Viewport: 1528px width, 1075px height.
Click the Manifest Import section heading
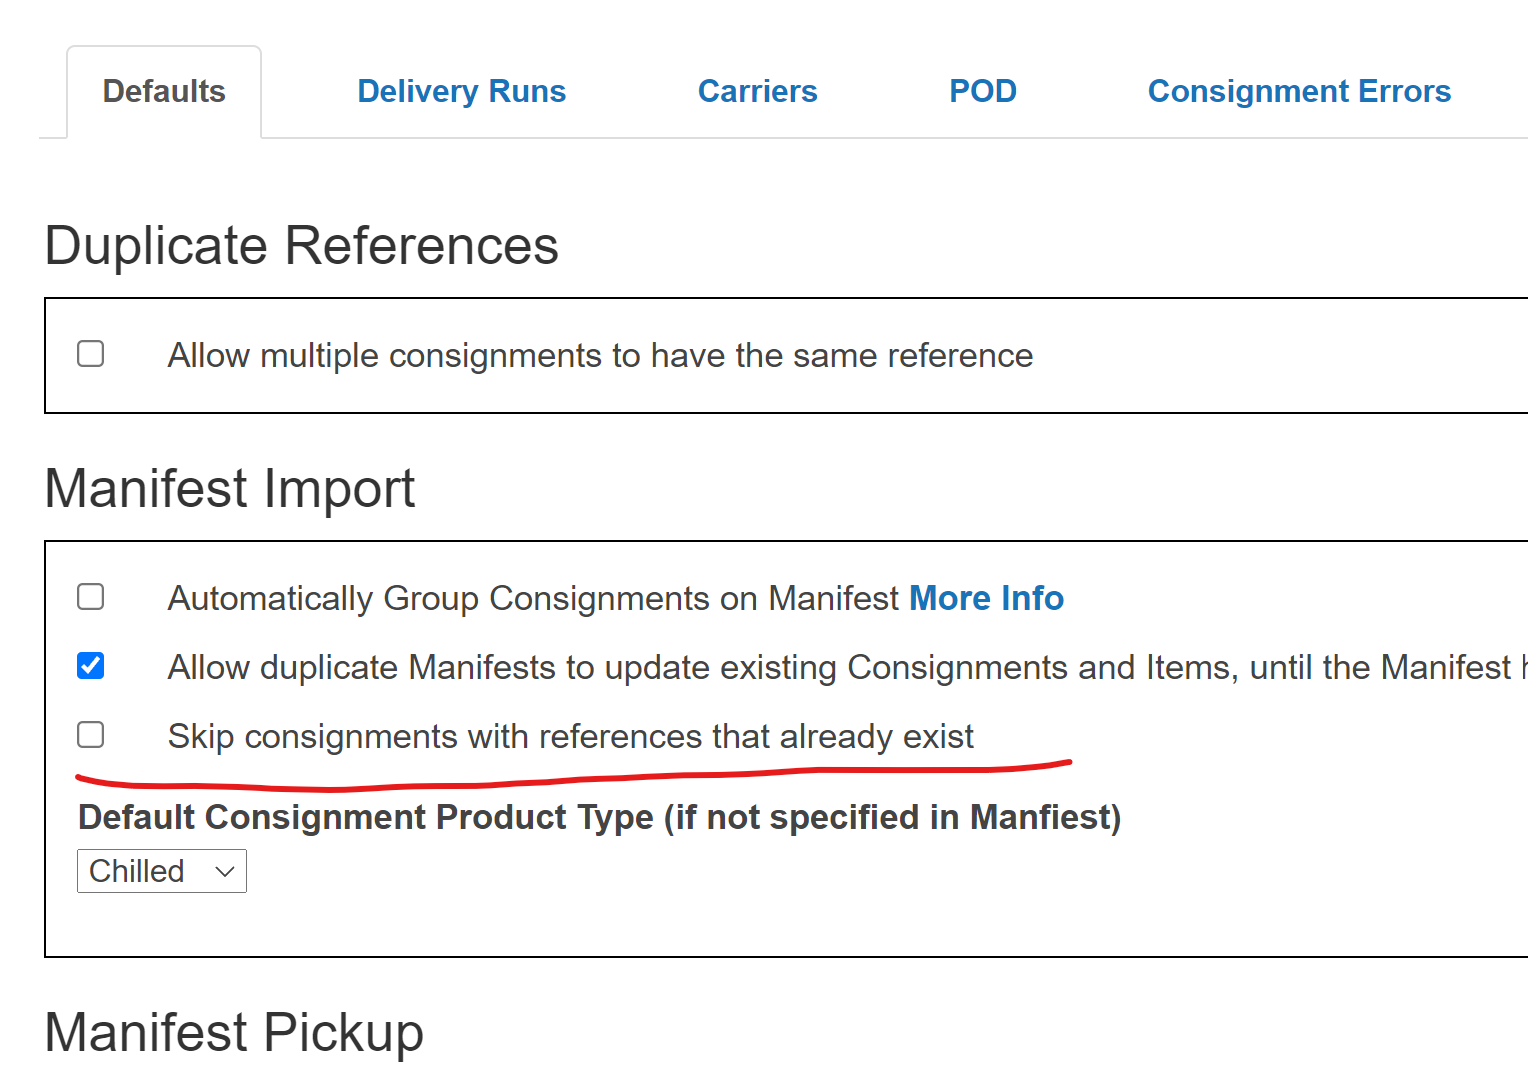[x=230, y=489]
